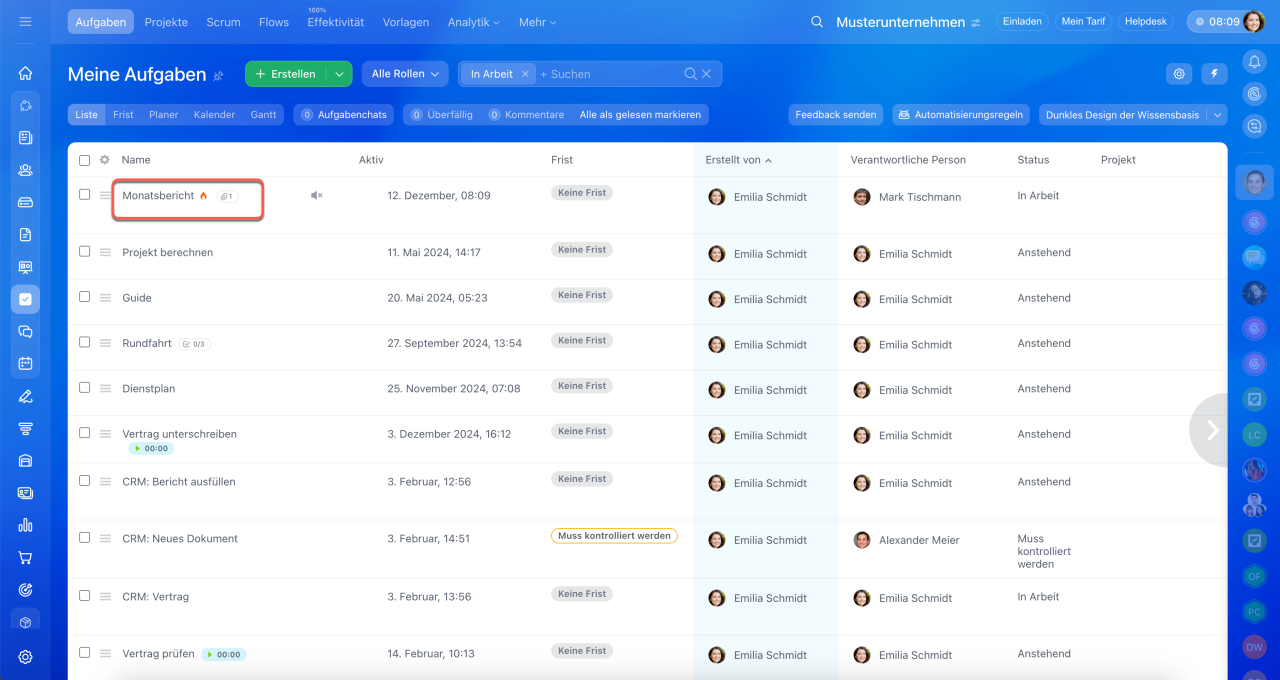Tick the checkbox for Dienstplan task

point(85,388)
